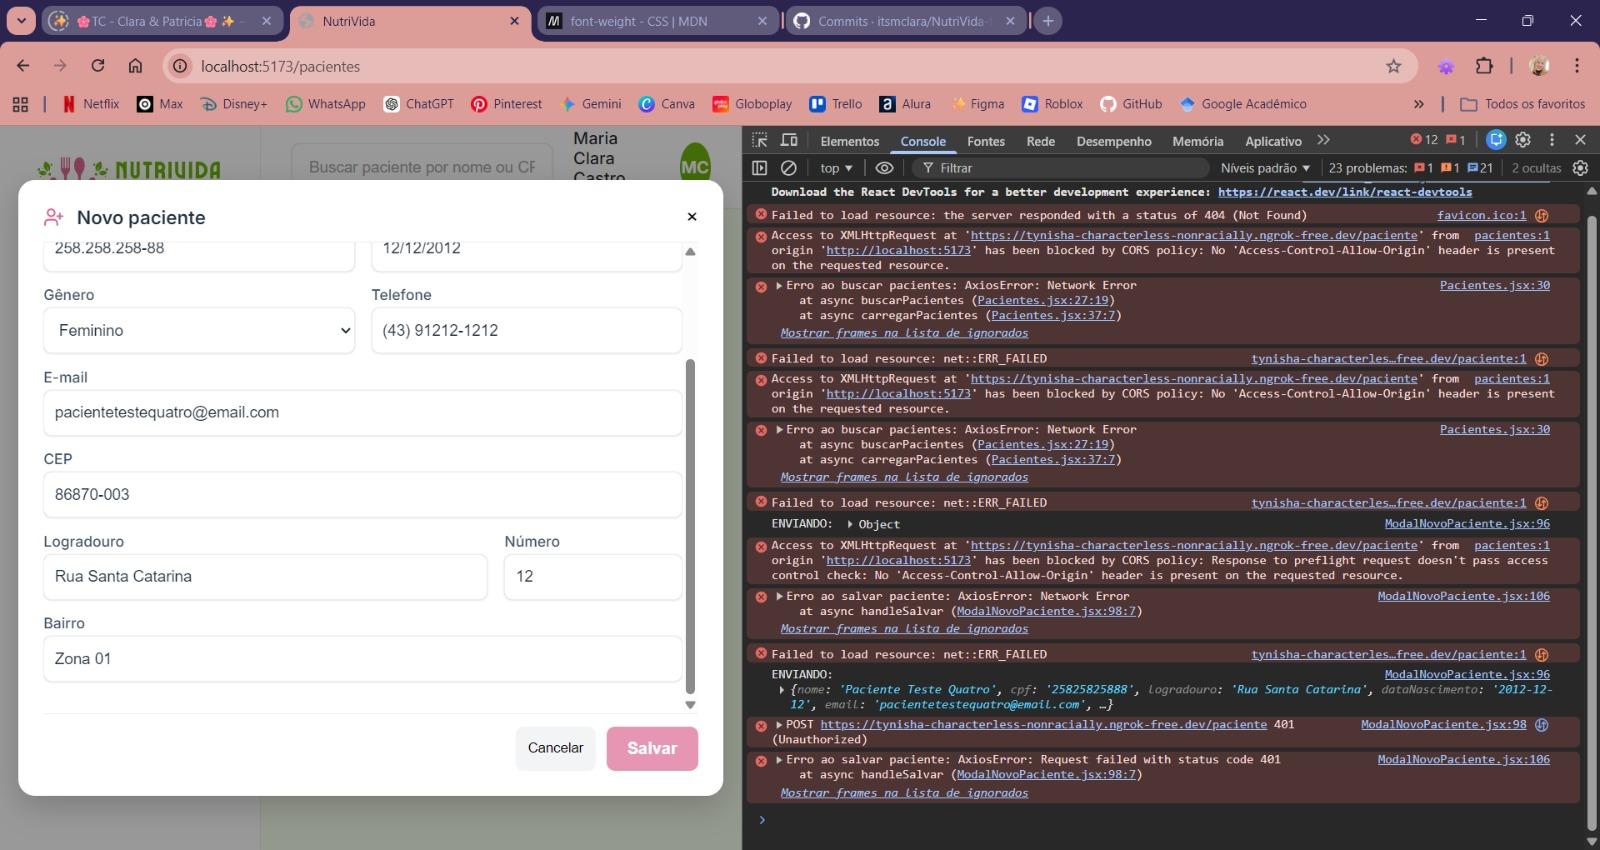Expand the status code 401 error entry

tap(779, 759)
